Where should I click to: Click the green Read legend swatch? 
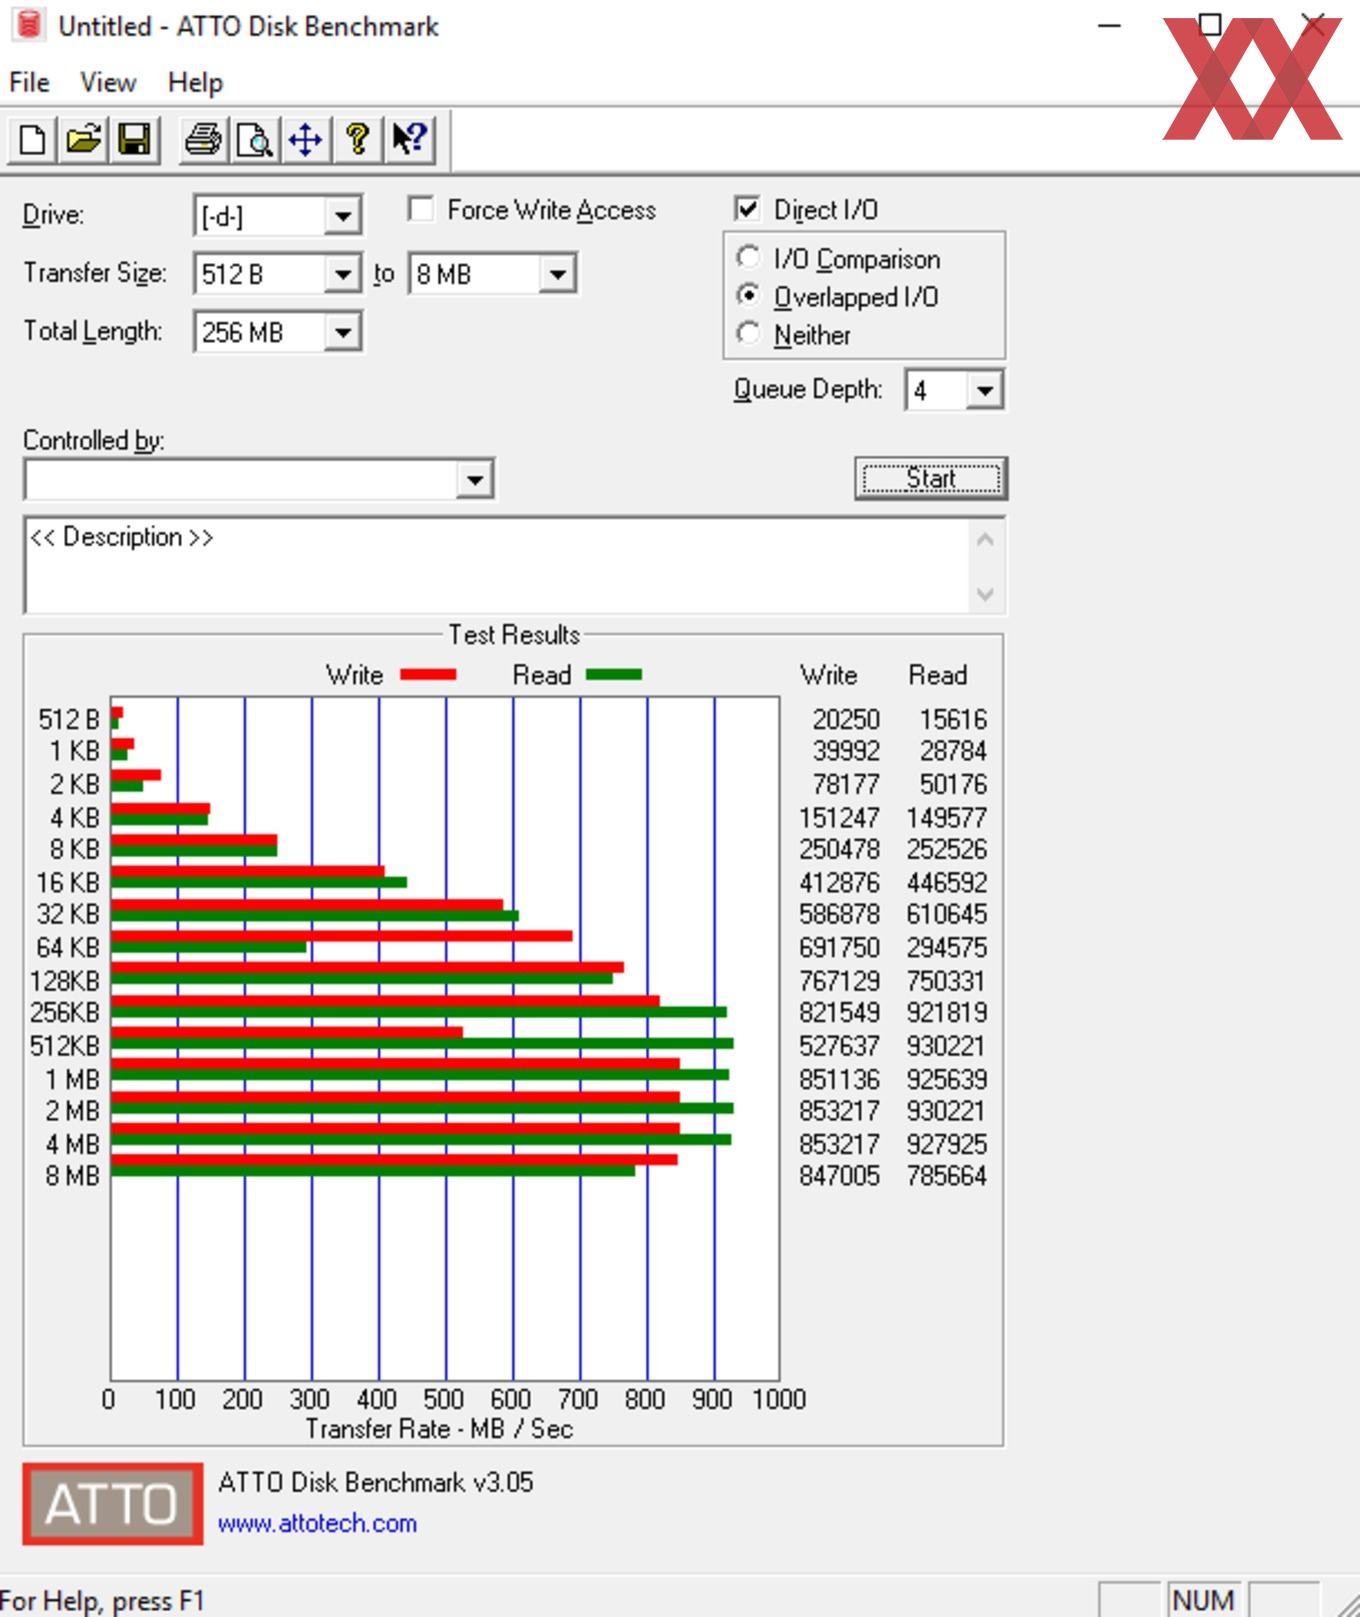[613, 675]
